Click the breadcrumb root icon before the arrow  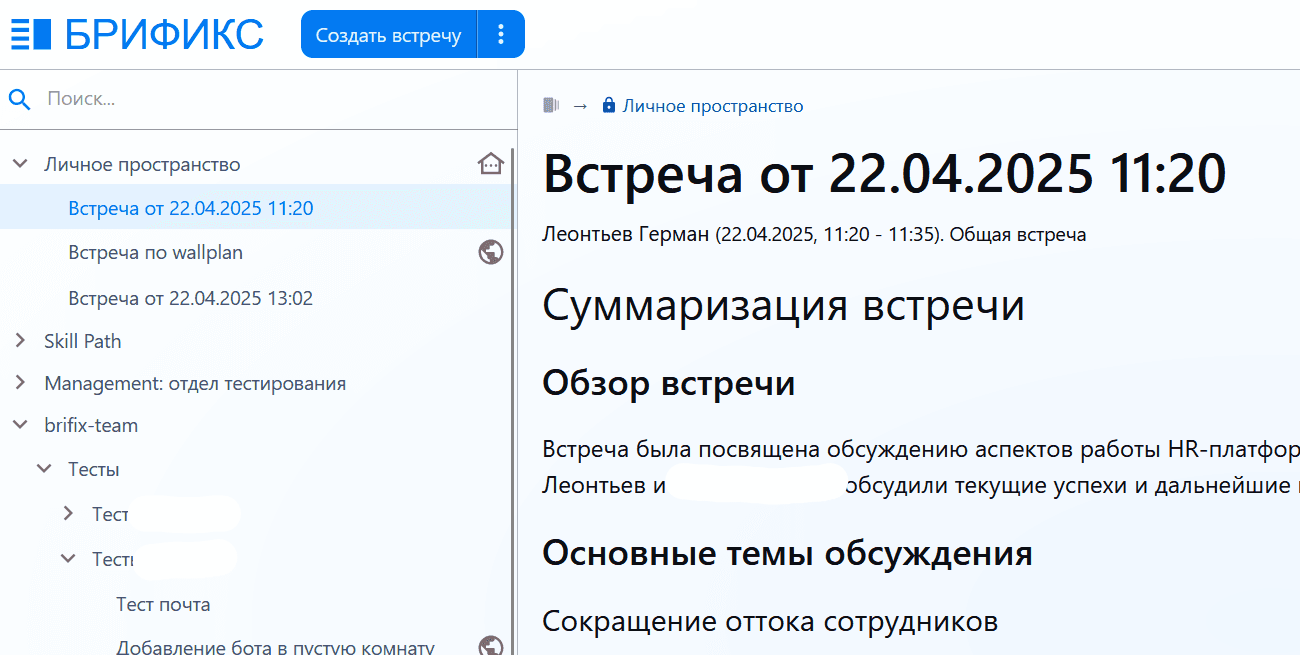[550, 105]
